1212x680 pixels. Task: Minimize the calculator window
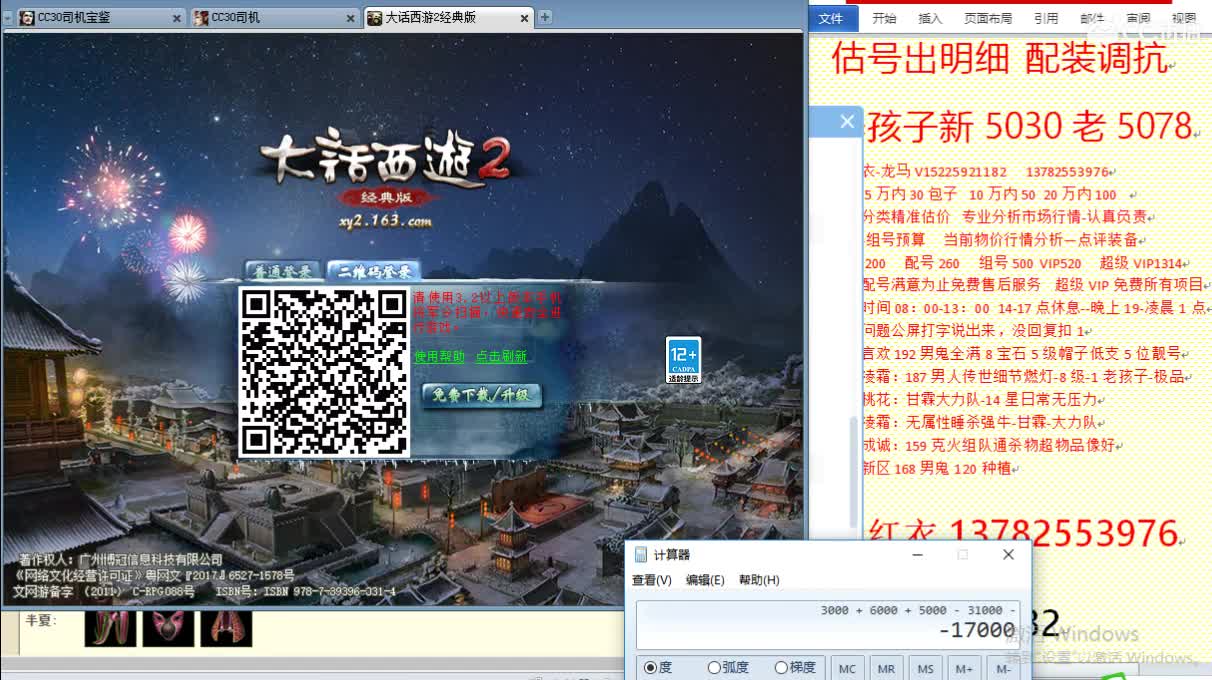917,555
